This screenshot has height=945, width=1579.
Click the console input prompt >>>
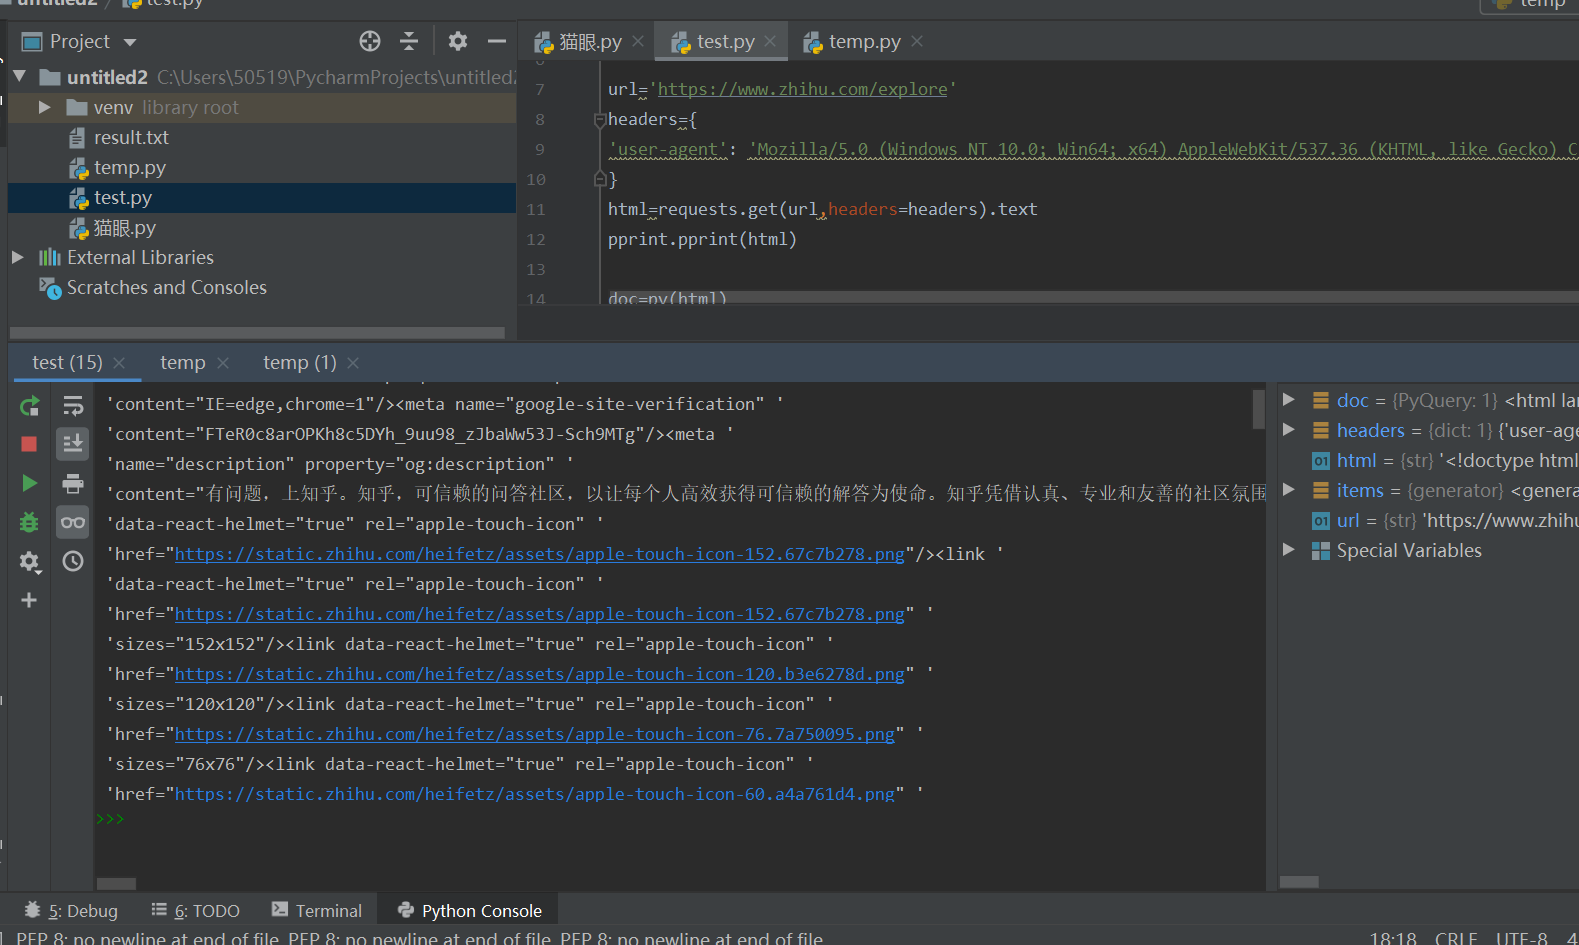(110, 819)
